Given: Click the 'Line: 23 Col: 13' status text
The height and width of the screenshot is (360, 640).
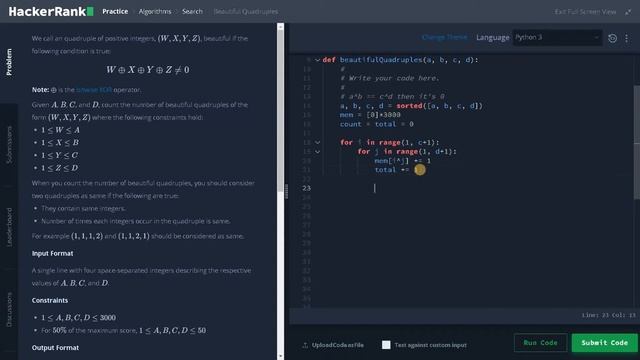Looking at the screenshot, I should coord(609,315).
